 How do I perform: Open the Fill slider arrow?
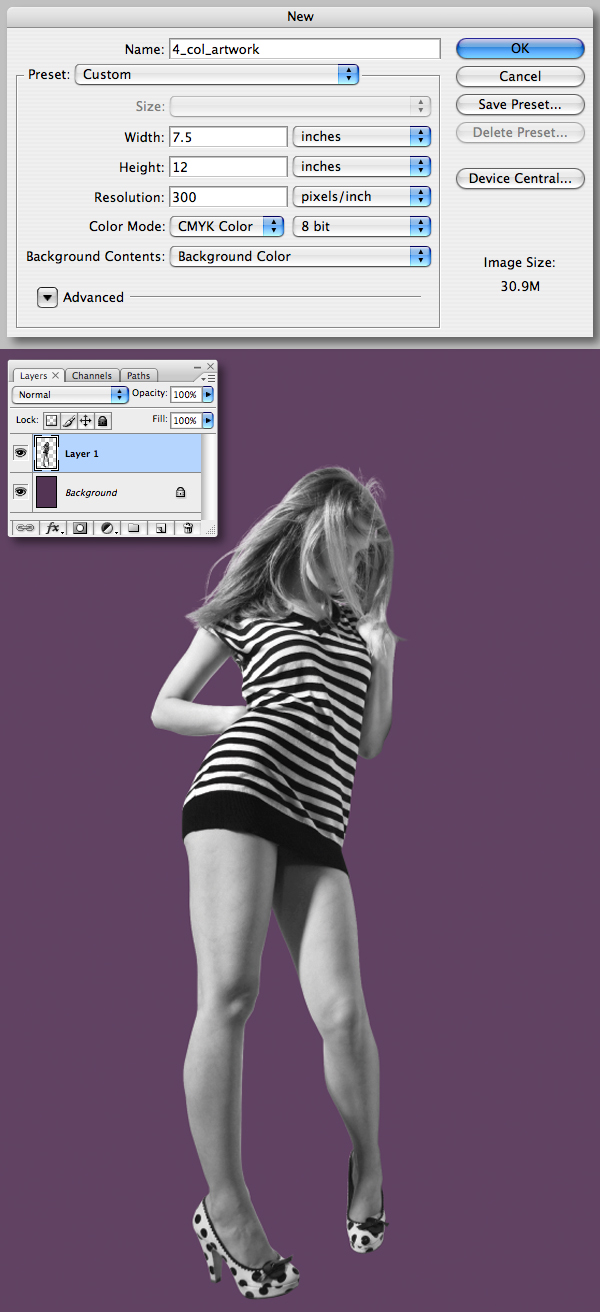pos(208,421)
